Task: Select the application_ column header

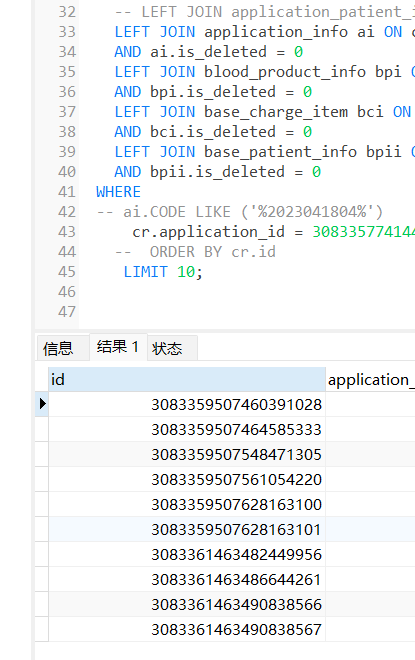Action: [371, 380]
